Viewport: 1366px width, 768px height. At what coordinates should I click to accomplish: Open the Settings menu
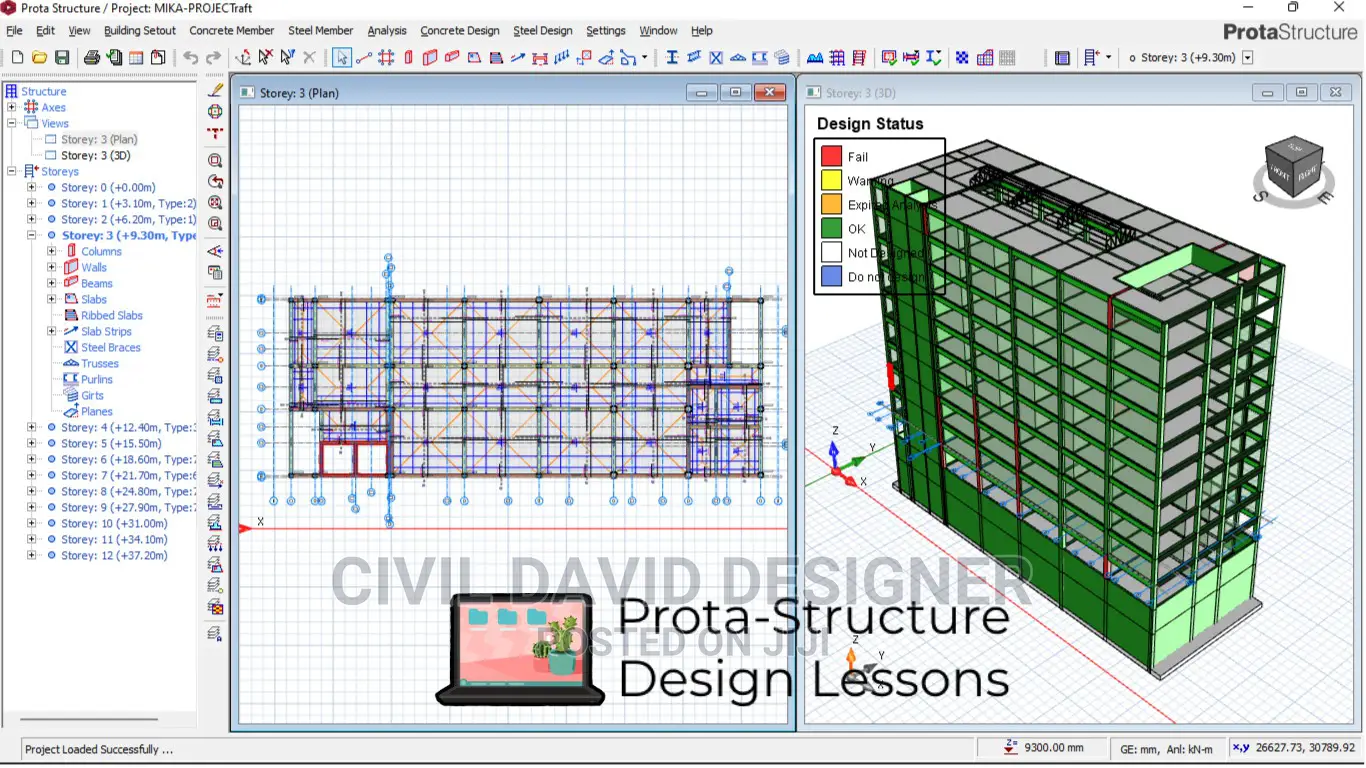tap(606, 31)
